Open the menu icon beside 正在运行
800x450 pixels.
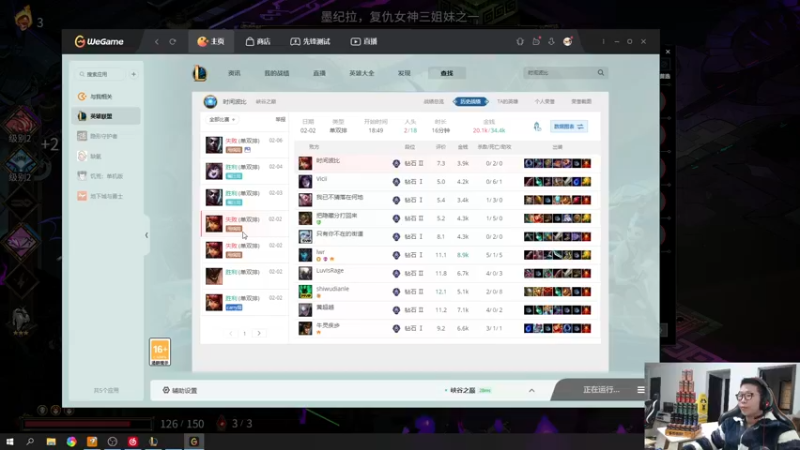click(x=641, y=390)
